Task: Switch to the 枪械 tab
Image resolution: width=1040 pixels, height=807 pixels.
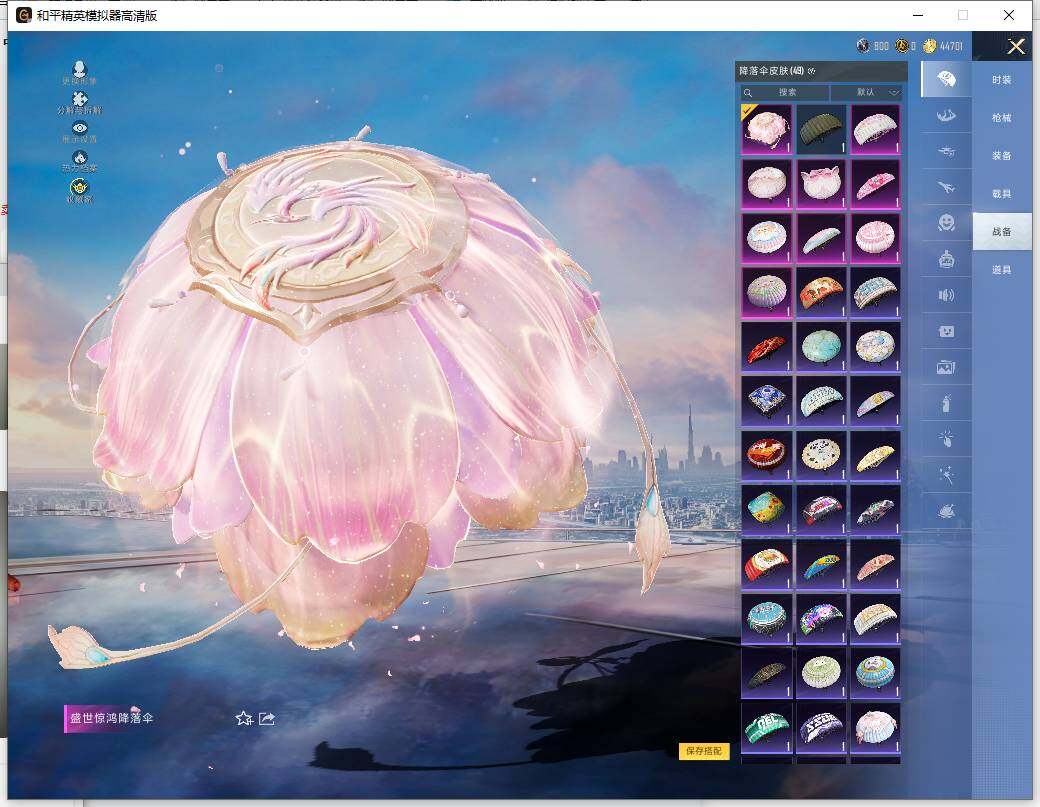Action: [1002, 117]
